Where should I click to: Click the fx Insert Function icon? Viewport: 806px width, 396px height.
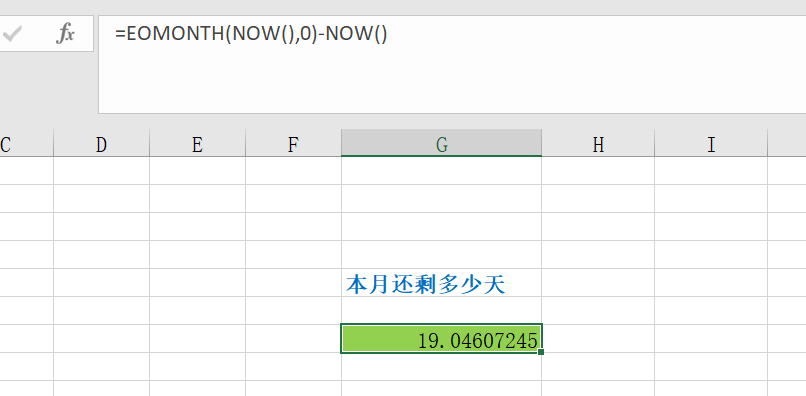coord(65,34)
